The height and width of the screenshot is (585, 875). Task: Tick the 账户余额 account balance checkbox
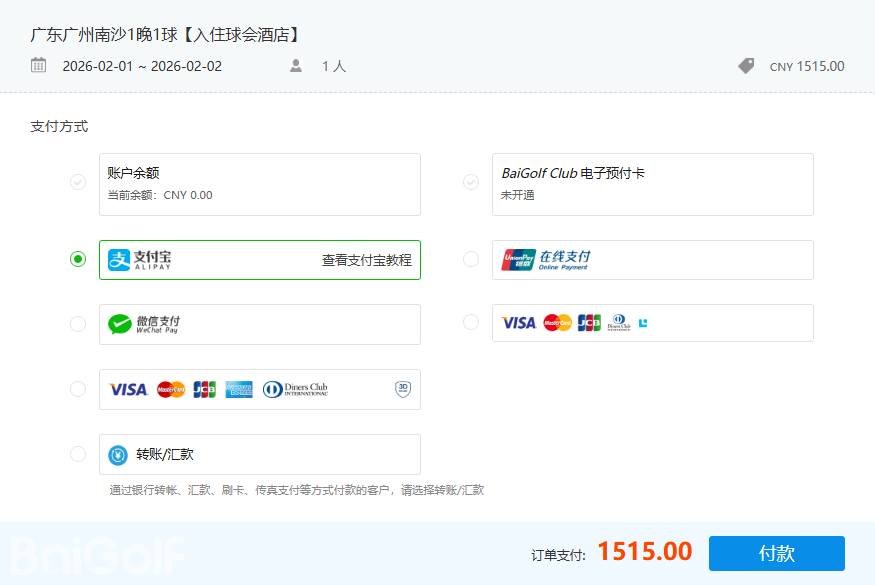pyautogui.click(x=78, y=183)
